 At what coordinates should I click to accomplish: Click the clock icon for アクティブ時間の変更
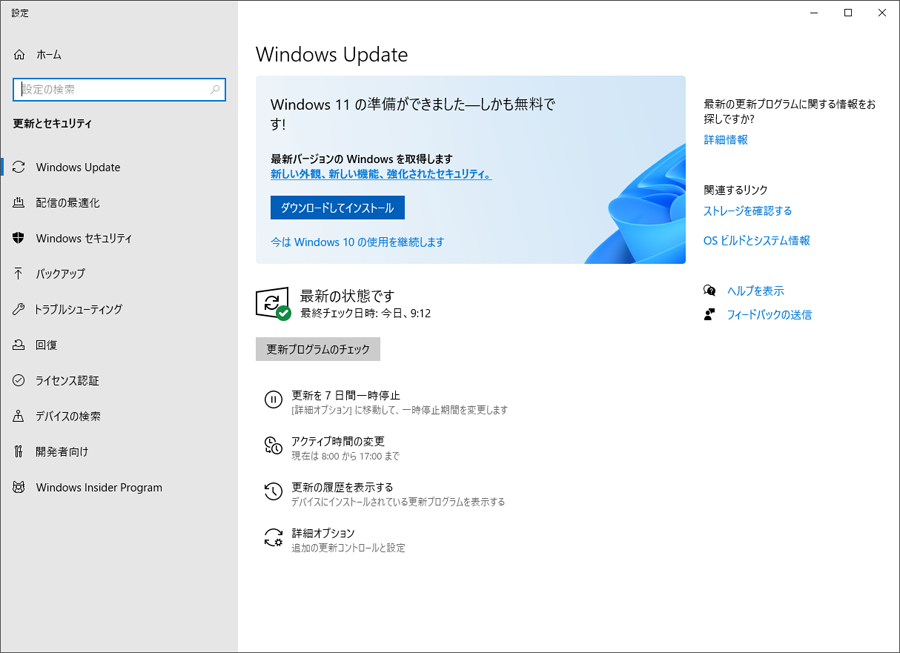click(x=273, y=445)
